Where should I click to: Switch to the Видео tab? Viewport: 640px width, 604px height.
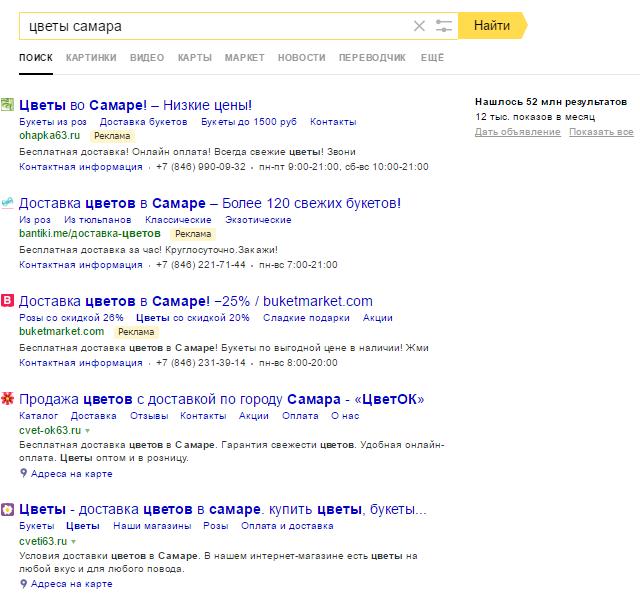pos(147,58)
